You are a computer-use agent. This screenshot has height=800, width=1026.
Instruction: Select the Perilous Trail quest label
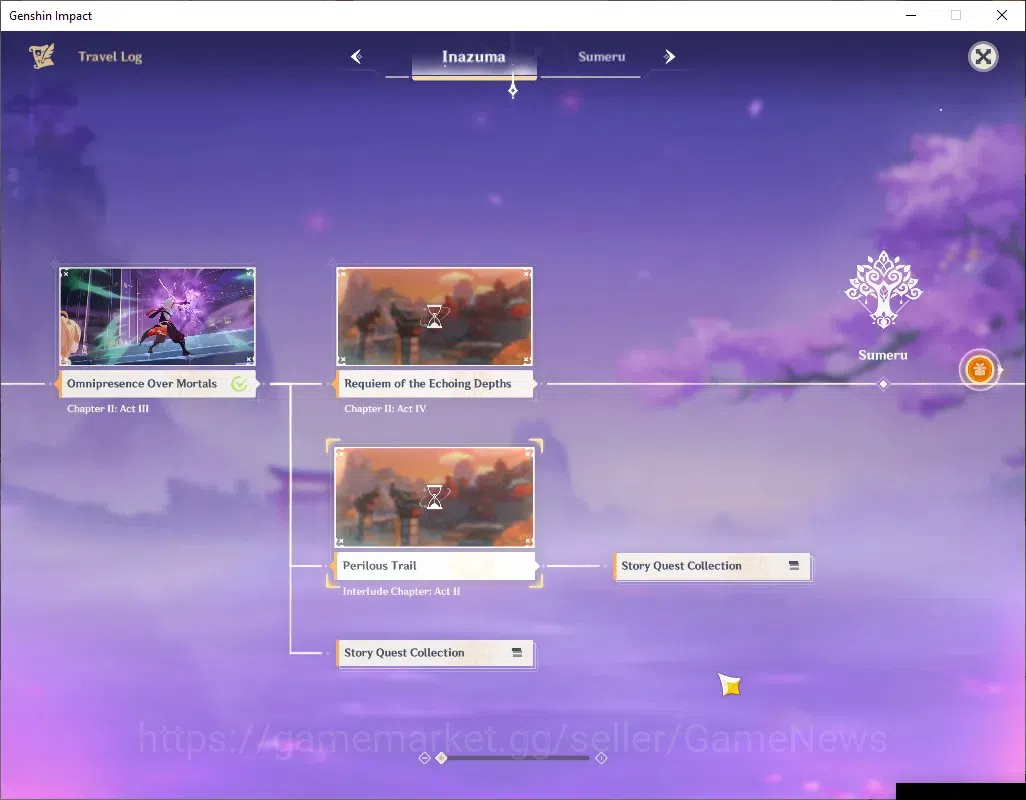coord(434,566)
